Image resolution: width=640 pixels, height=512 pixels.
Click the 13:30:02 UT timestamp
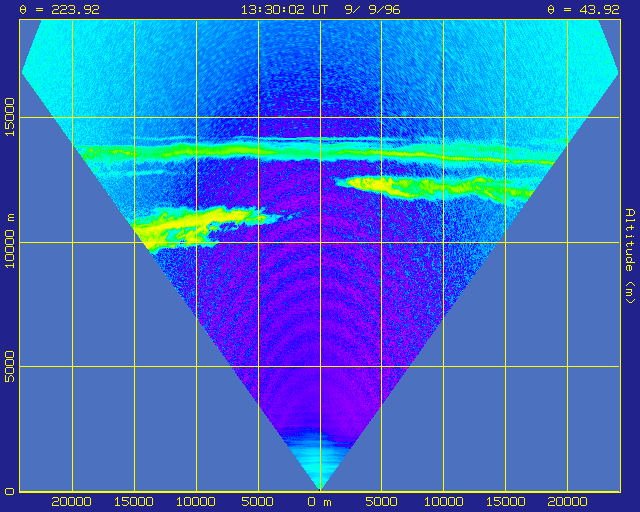(284, 10)
